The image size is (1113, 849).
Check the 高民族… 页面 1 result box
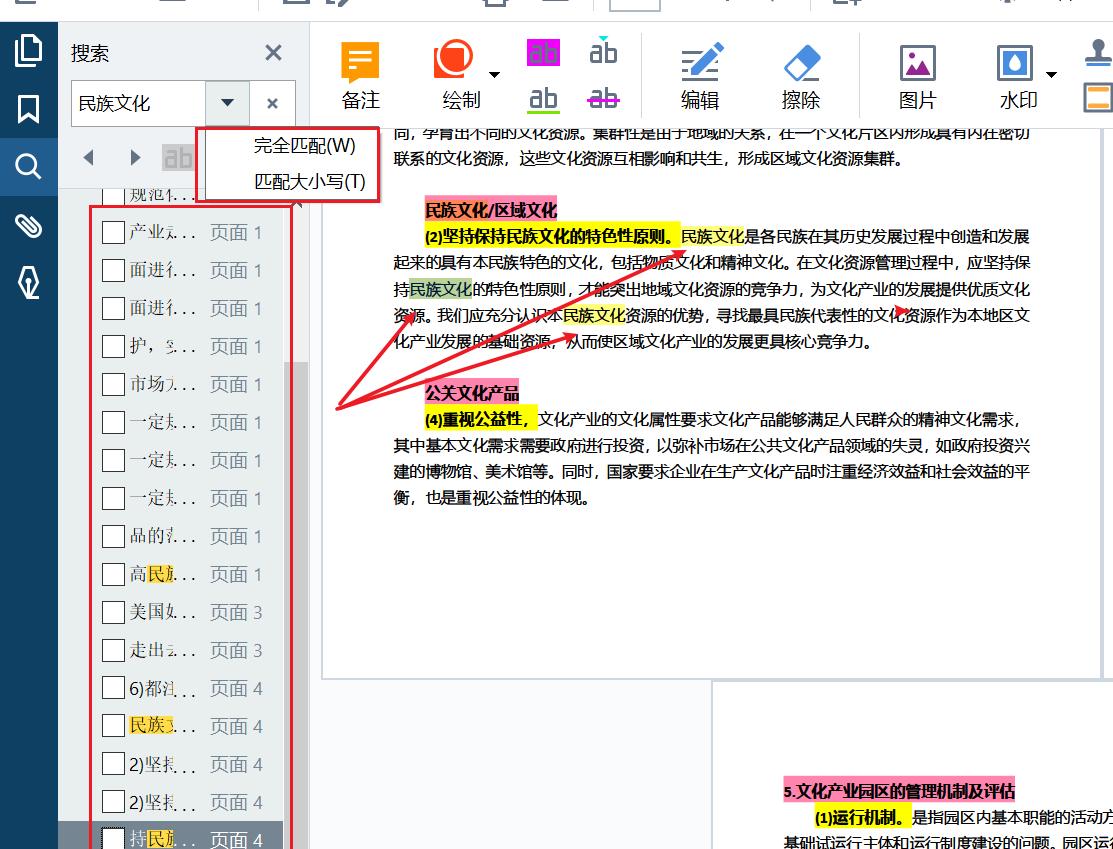[x=113, y=574]
